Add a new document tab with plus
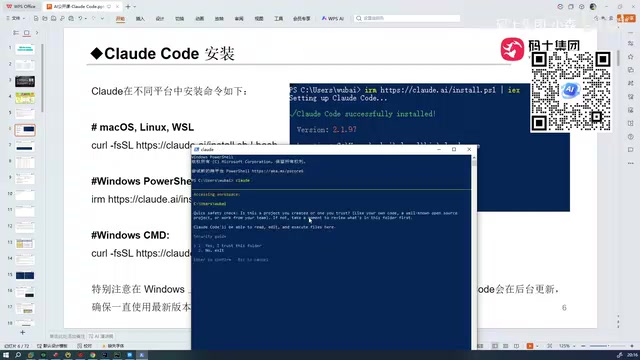640x360 pixels. tap(128, 7)
